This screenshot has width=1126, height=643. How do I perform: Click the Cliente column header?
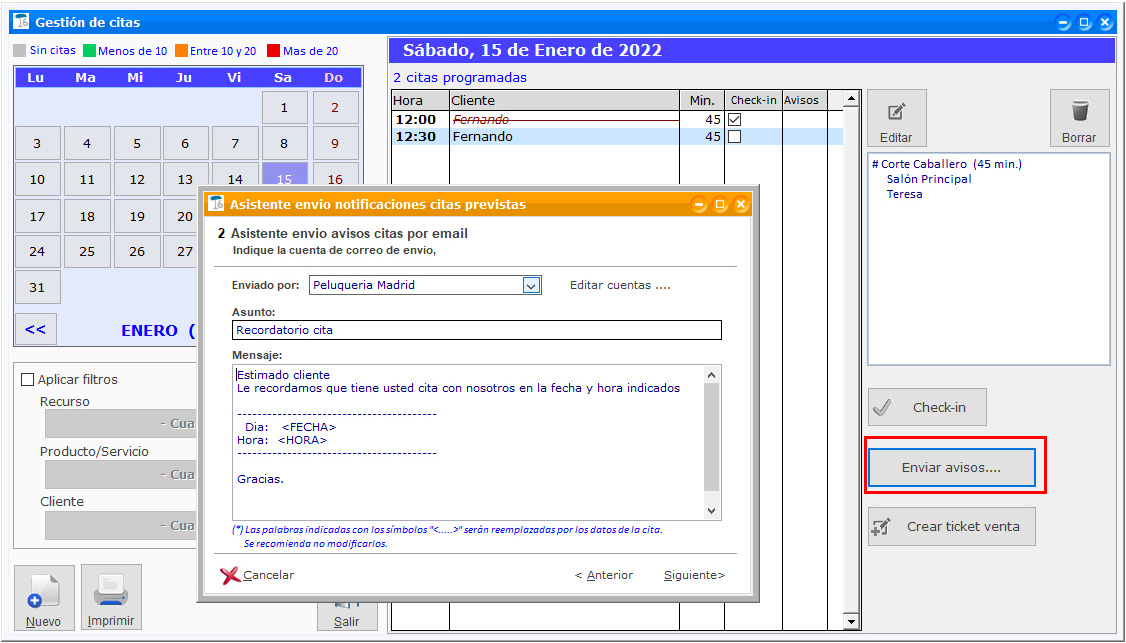pos(564,101)
